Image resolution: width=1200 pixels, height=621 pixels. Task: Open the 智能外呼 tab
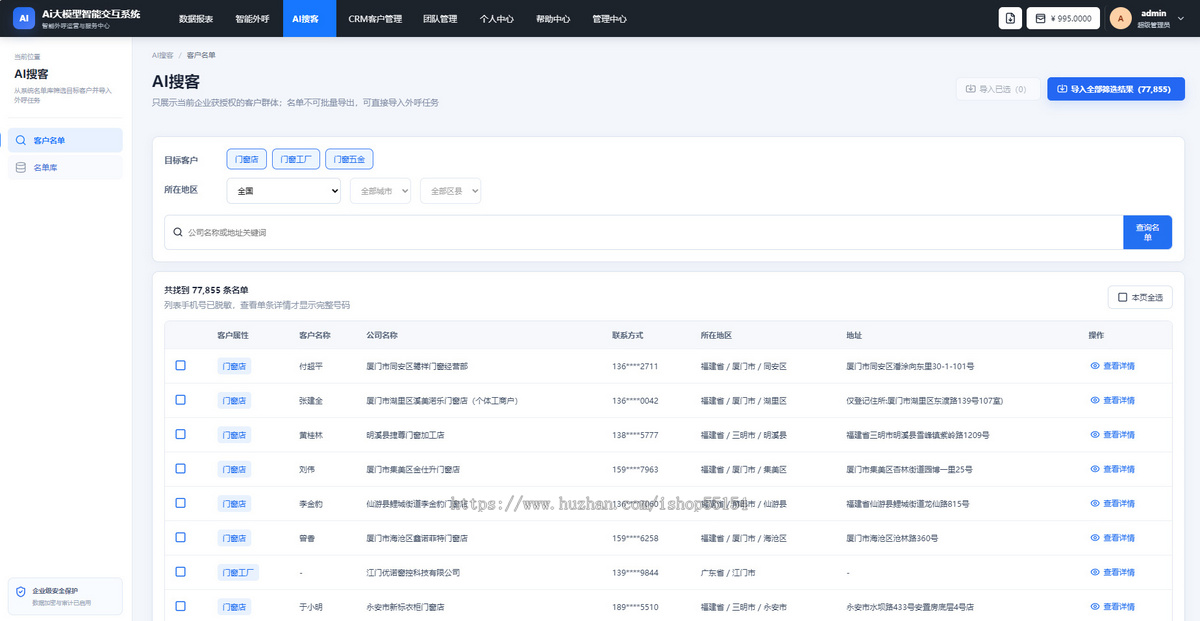252,18
